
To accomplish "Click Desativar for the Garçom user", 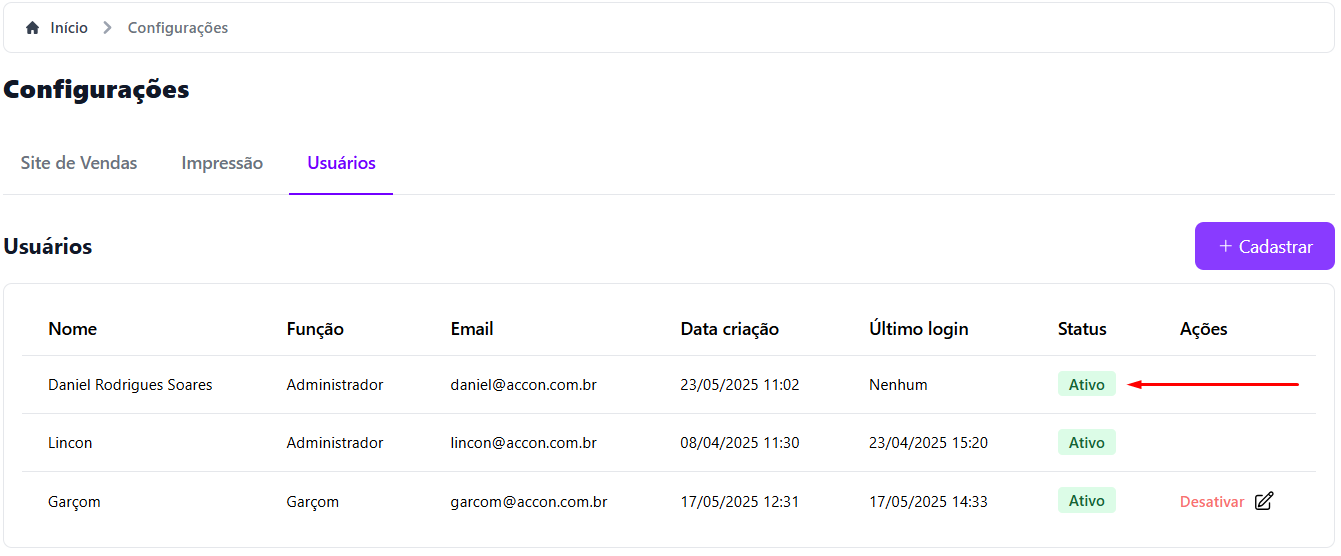I will (x=1212, y=502).
